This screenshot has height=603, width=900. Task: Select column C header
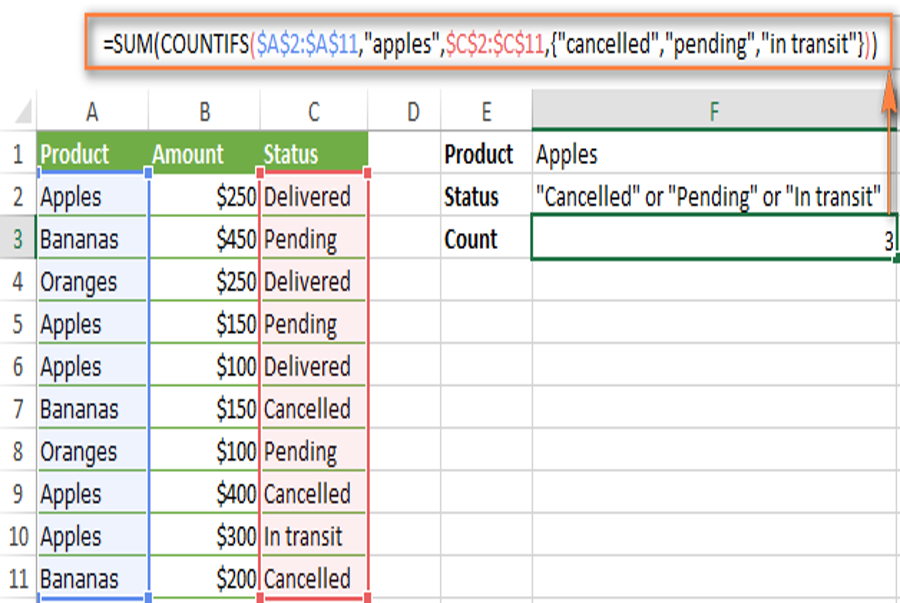(313, 111)
